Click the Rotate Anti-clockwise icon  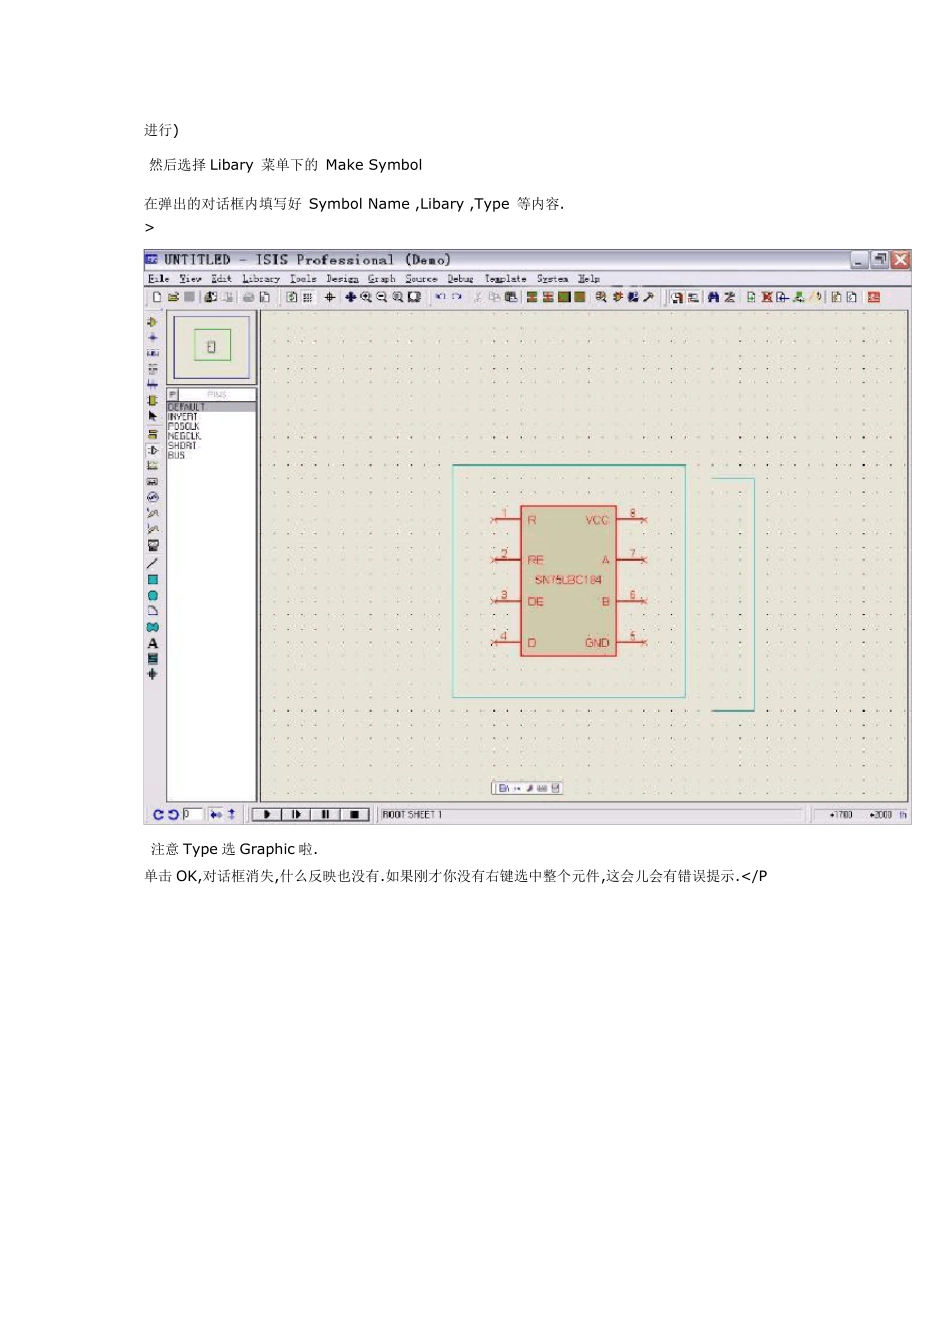(x=172, y=815)
